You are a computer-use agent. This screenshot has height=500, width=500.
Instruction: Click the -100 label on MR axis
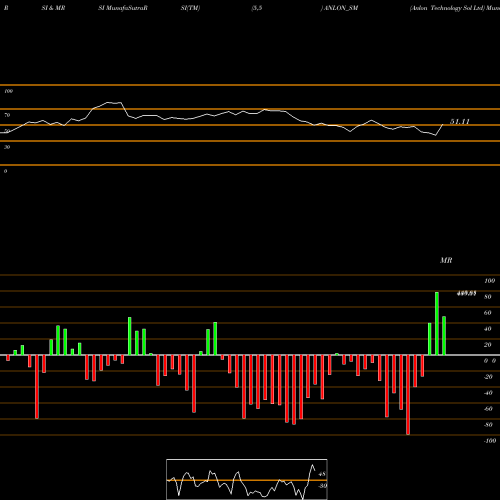490,441
